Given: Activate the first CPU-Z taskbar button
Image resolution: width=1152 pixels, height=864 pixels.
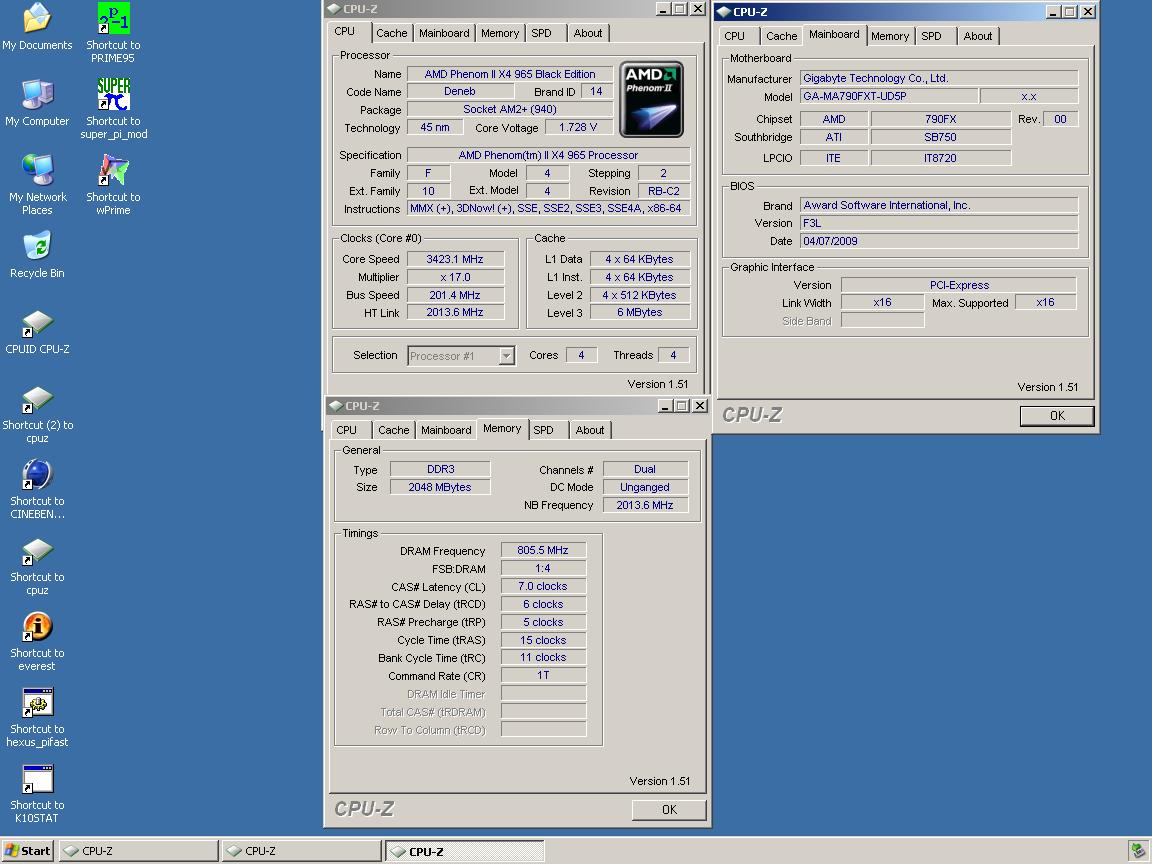Looking at the screenshot, I should pos(138,851).
